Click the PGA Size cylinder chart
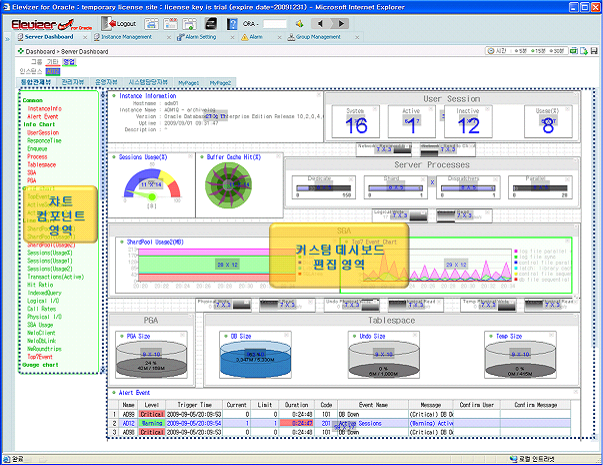 [x=152, y=359]
